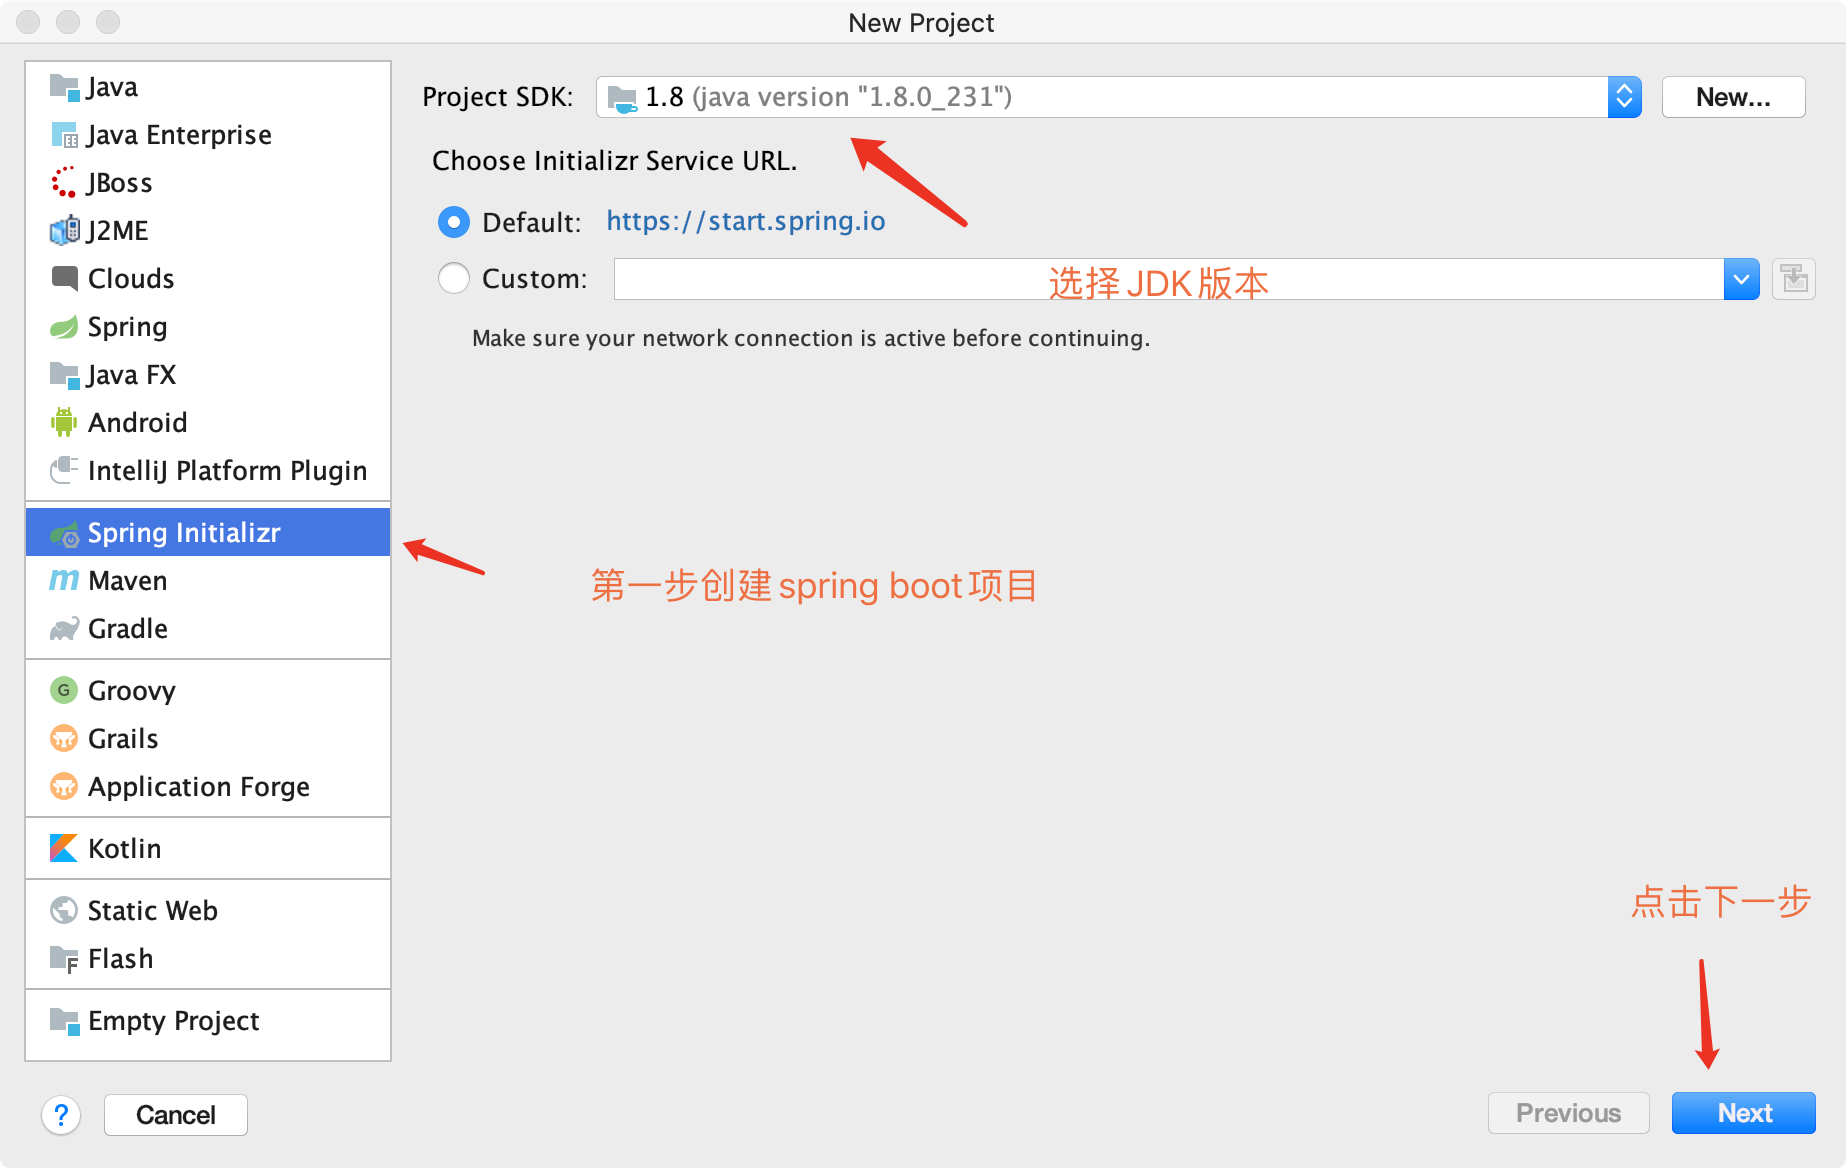Select the Custom service URL radio button
This screenshot has height=1168, width=1846.
coord(454,278)
